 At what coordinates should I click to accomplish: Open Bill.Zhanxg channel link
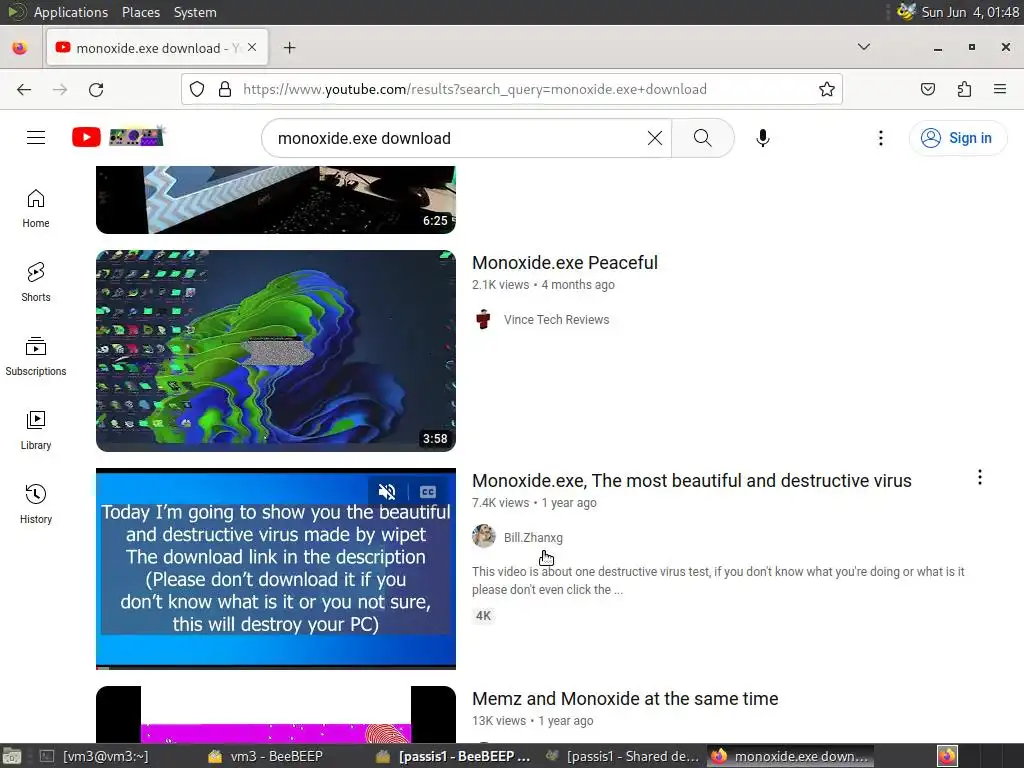click(533, 537)
